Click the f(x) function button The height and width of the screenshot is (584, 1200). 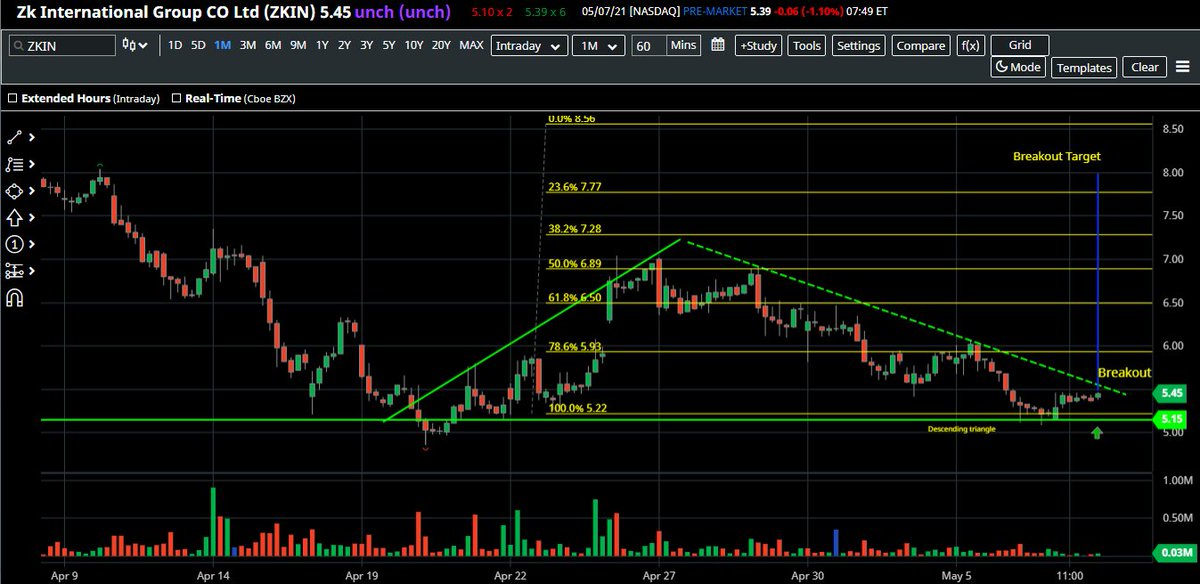(969, 46)
